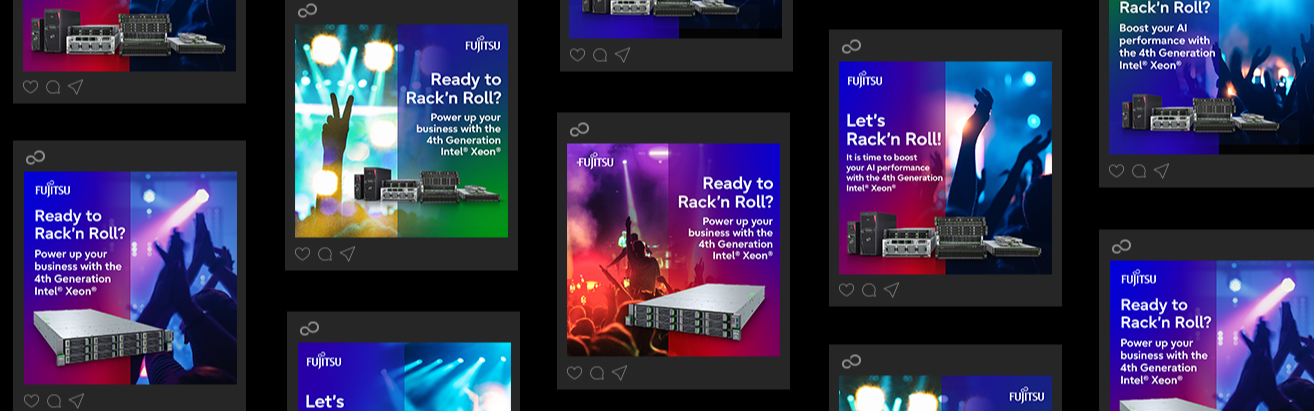The height and width of the screenshot is (411, 1314).
Task: Share the "Let's Rack'n Roll!" post
Action: click(x=891, y=290)
